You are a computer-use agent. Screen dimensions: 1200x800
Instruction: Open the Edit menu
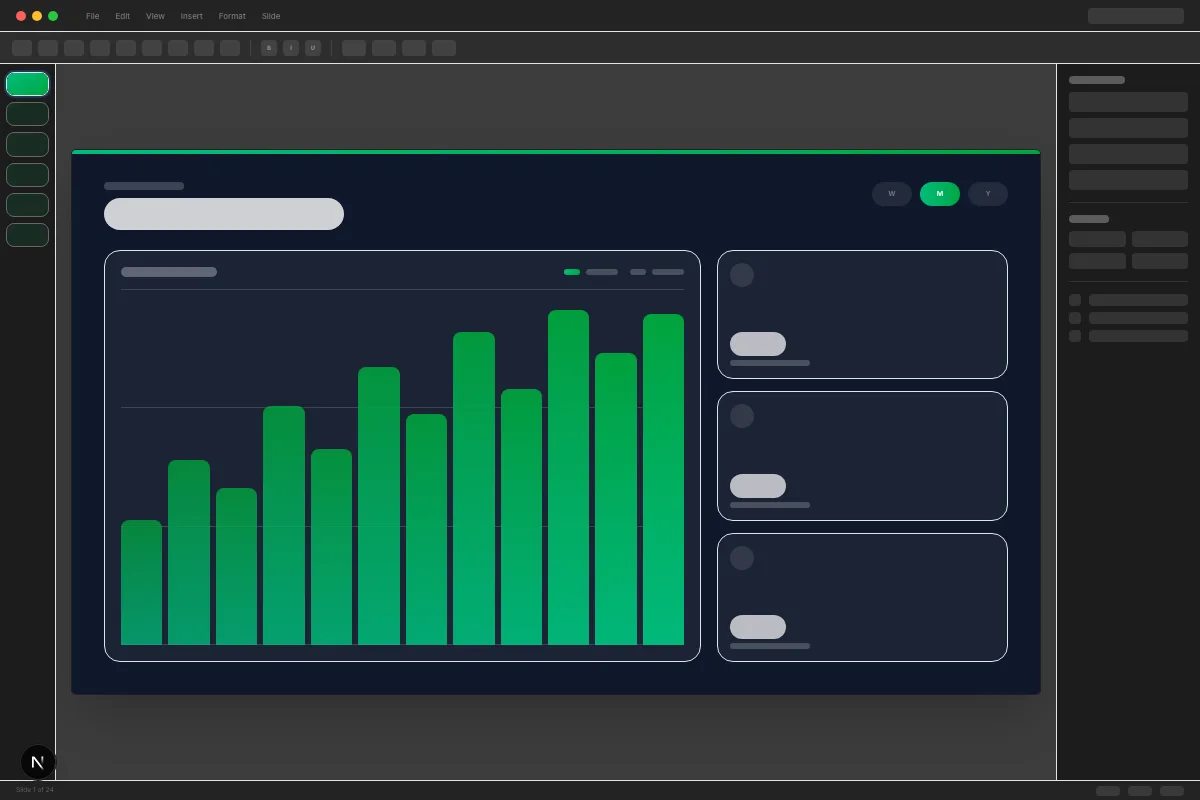tap(122, 16)
